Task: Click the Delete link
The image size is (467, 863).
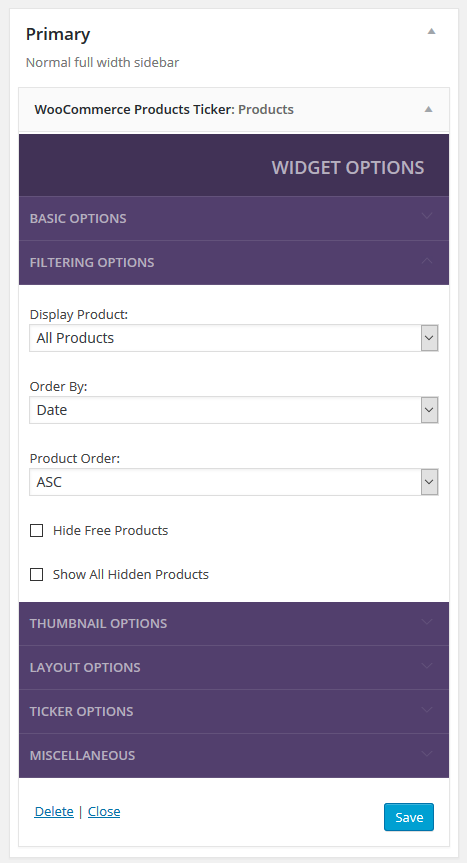Action: 54,811
